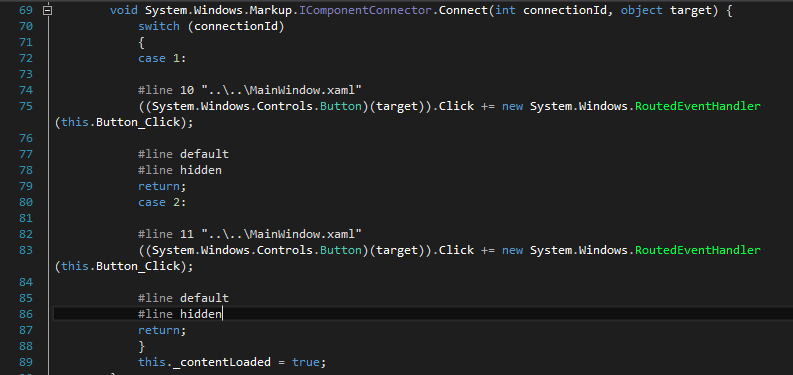
Task: Click the closing brace on line 88
Action: pos(142,346)
